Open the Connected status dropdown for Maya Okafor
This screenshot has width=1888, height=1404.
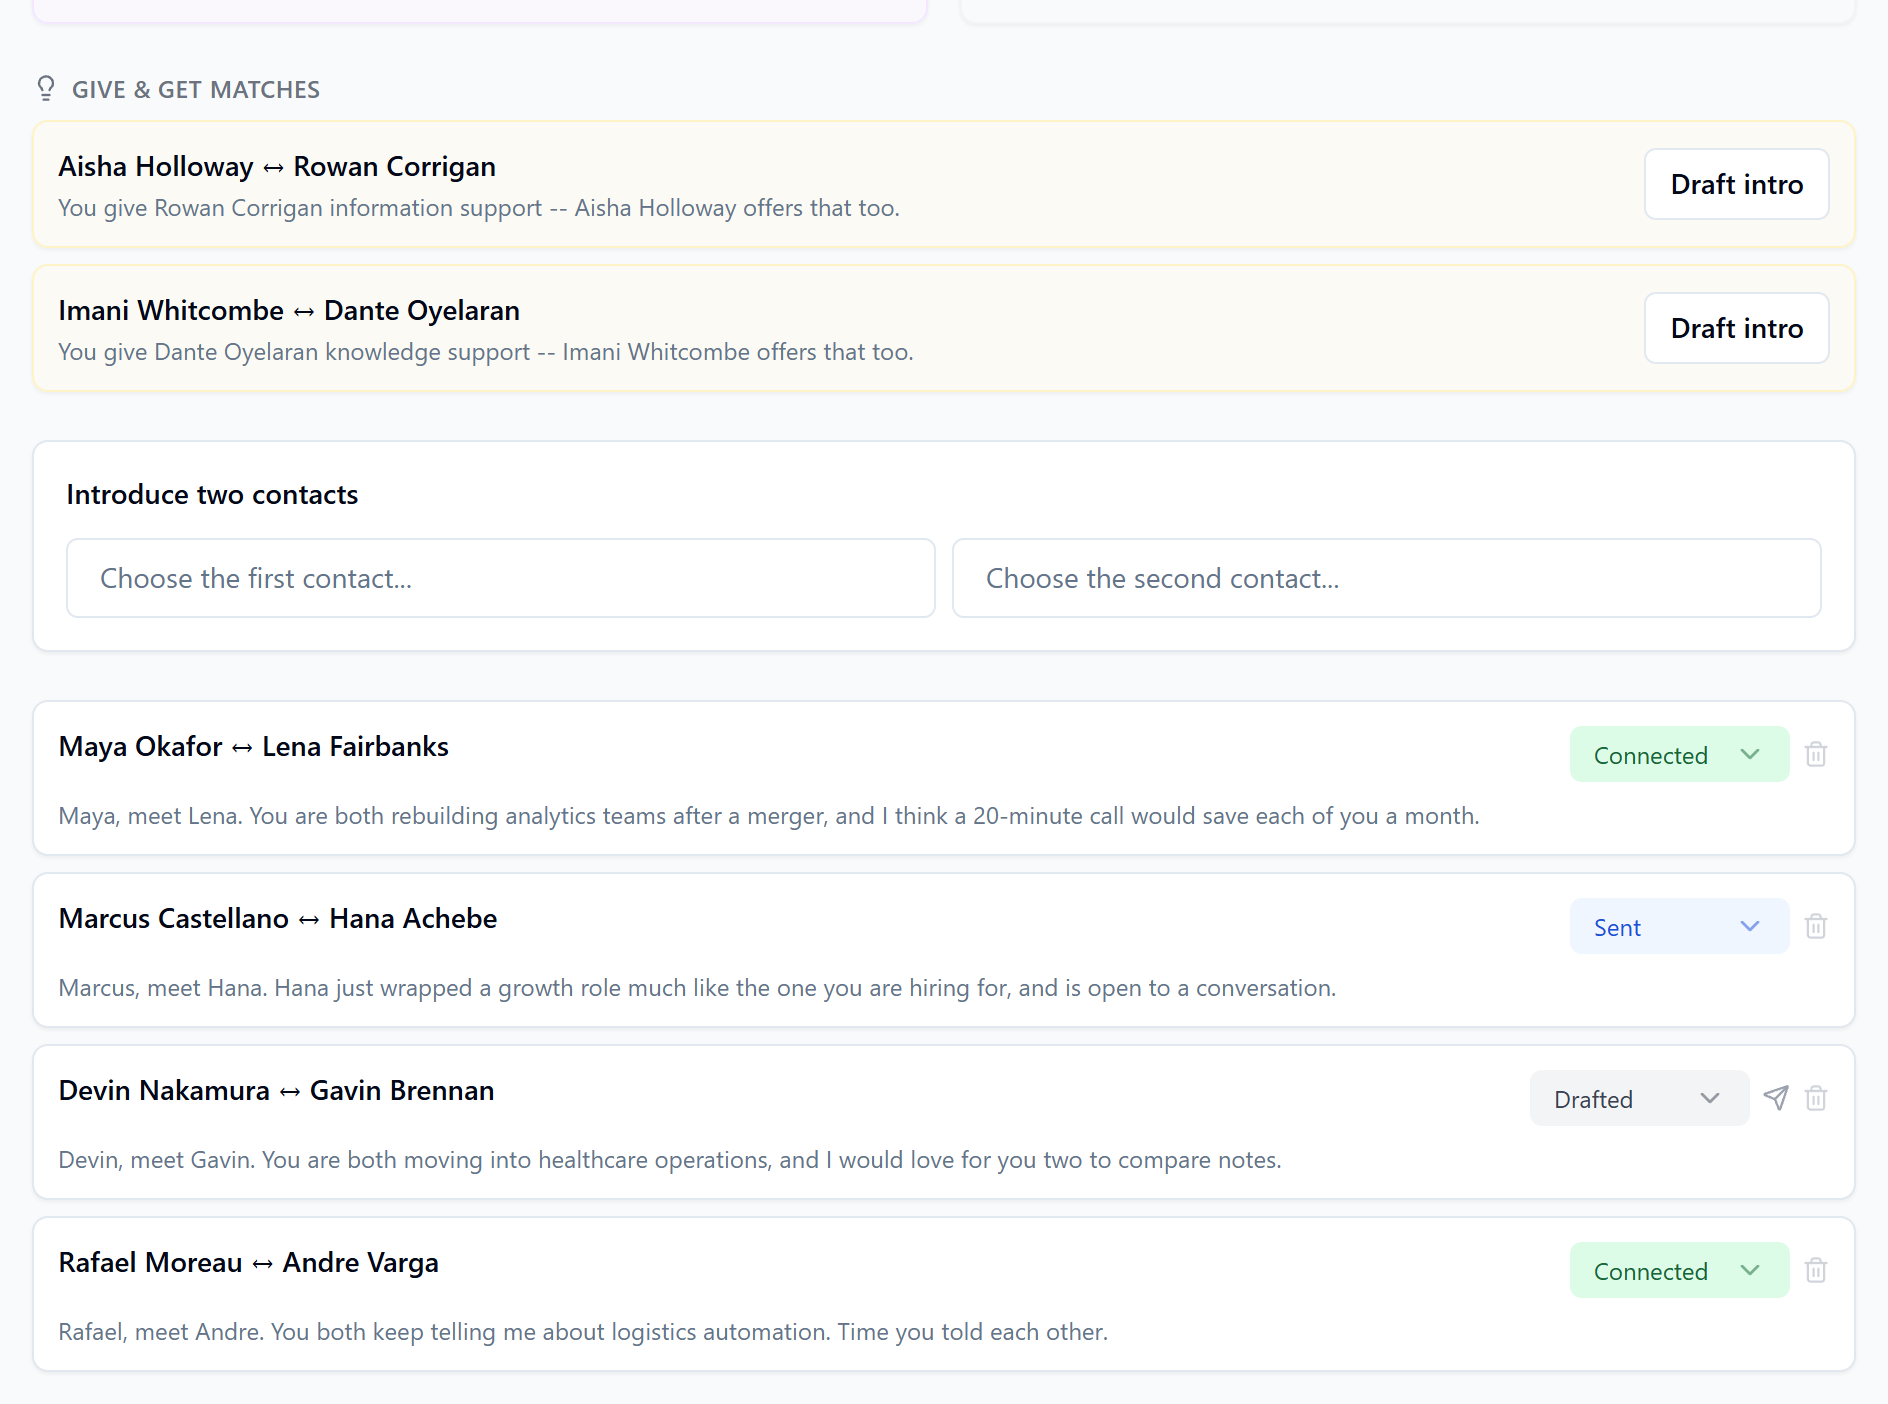tap(1679, 755)
